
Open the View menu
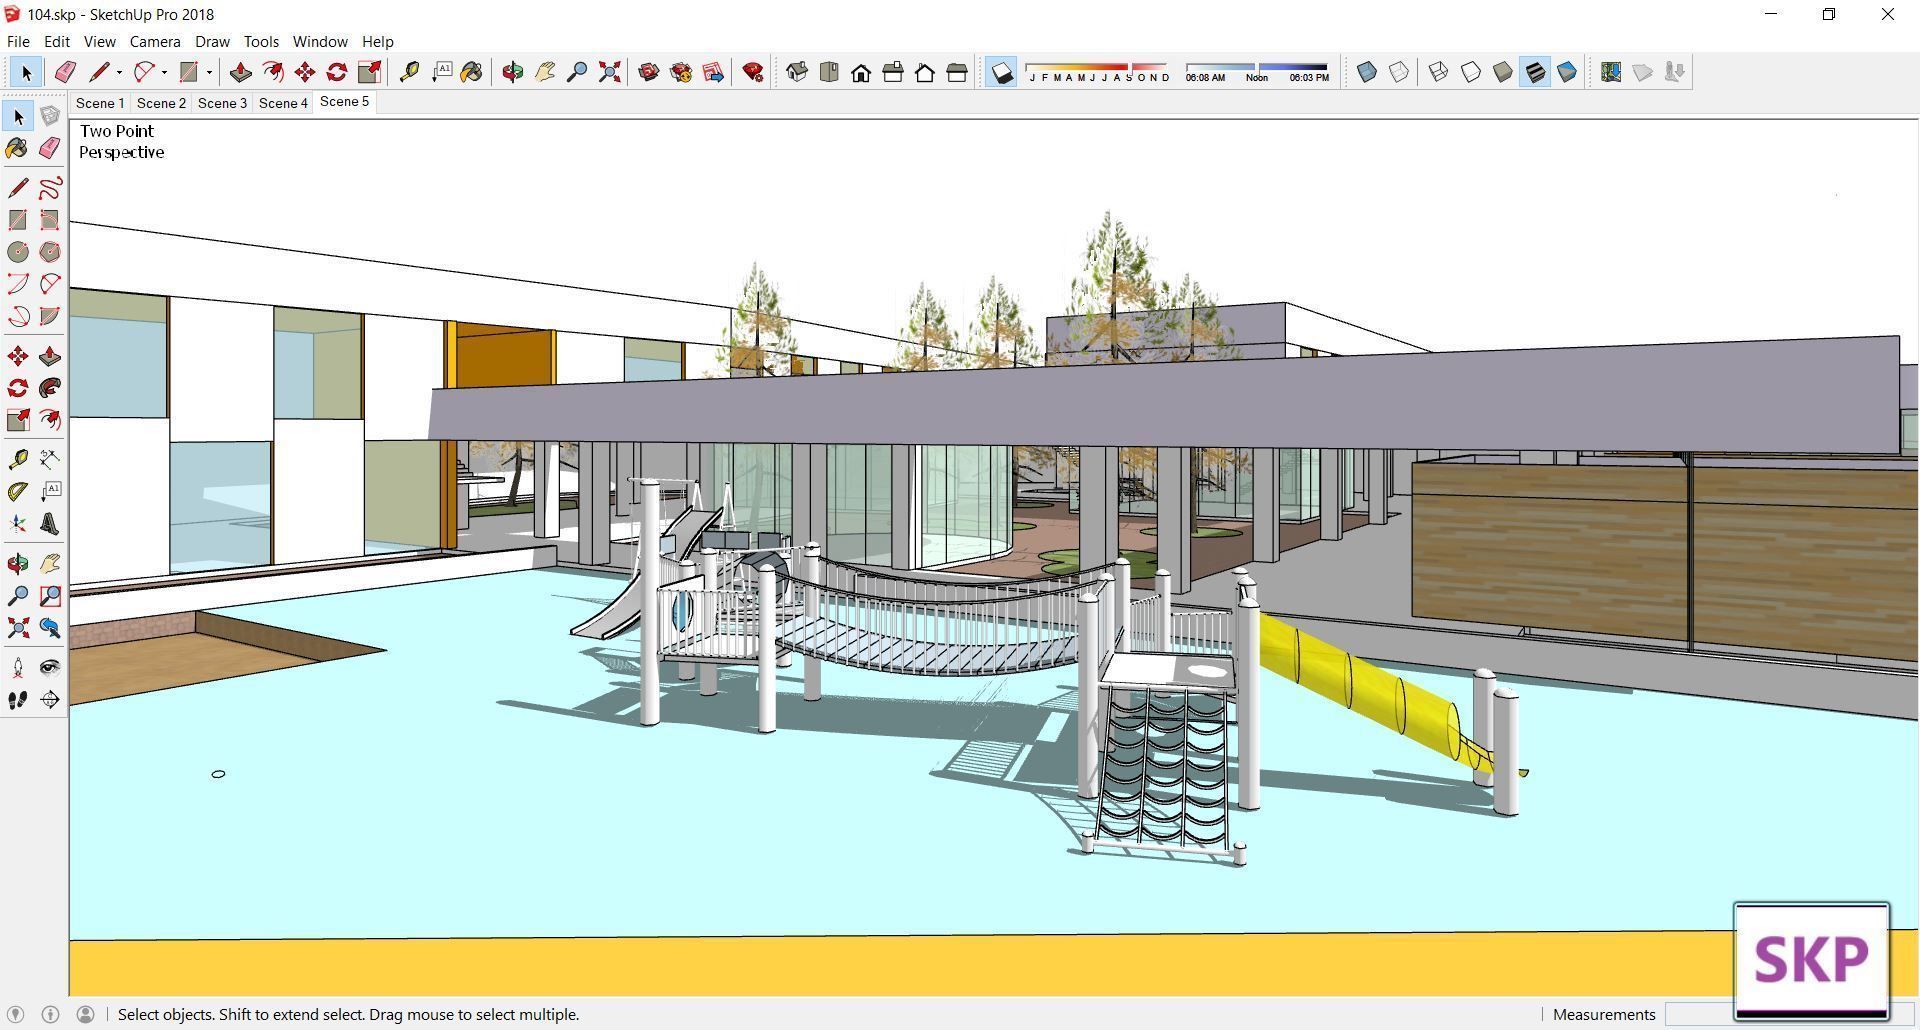tap(99, 41)
